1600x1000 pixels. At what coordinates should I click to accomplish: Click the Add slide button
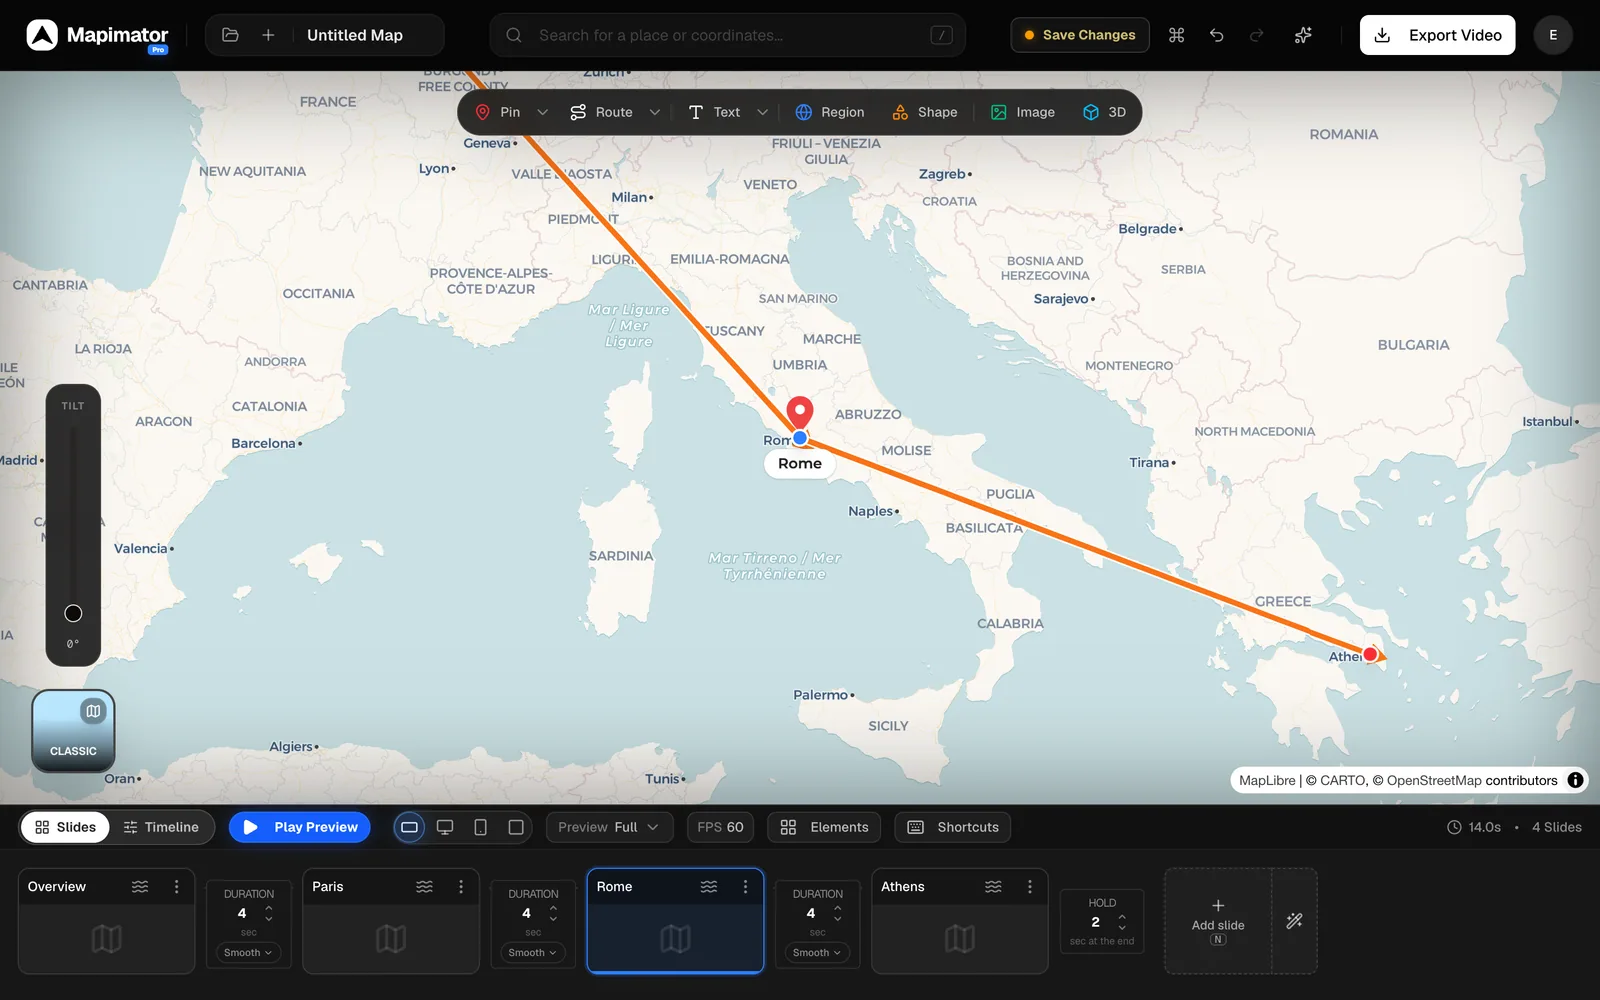point(1218,921)
